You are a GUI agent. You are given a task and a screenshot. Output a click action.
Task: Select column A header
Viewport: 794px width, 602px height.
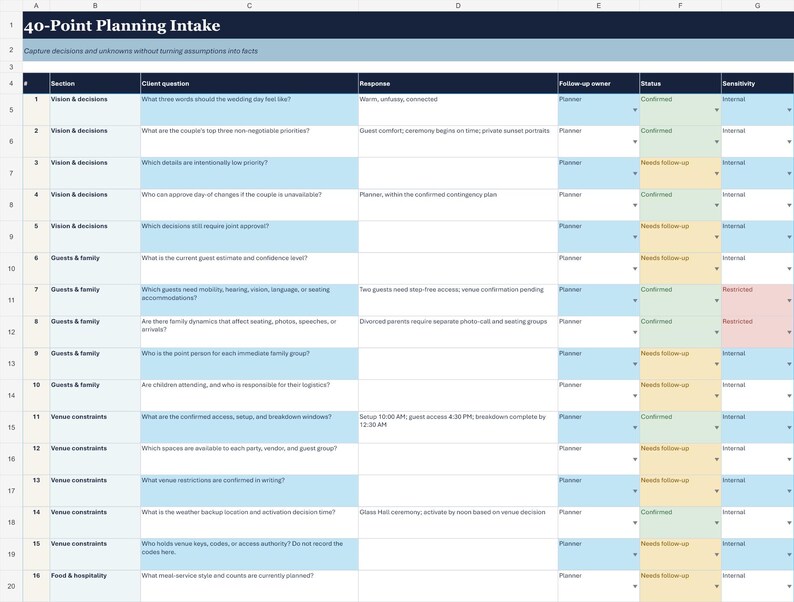point(36,6)
